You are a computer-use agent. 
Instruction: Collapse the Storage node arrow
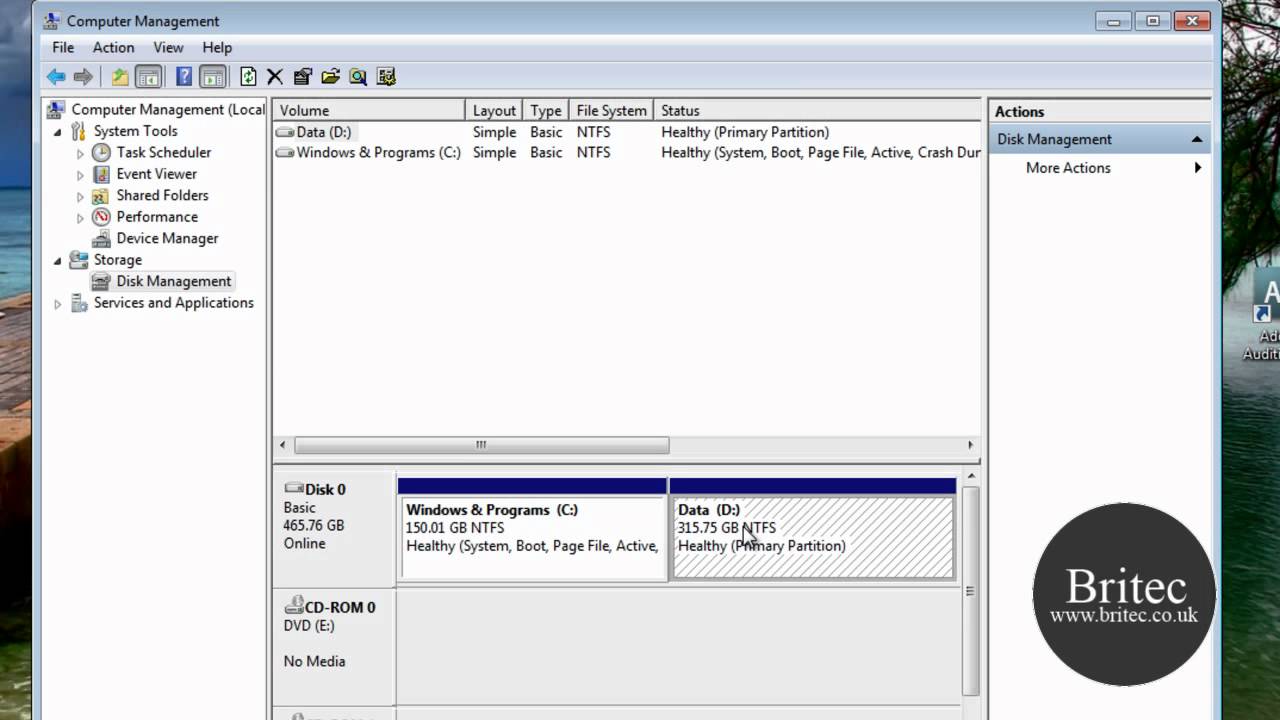point(57,261)
